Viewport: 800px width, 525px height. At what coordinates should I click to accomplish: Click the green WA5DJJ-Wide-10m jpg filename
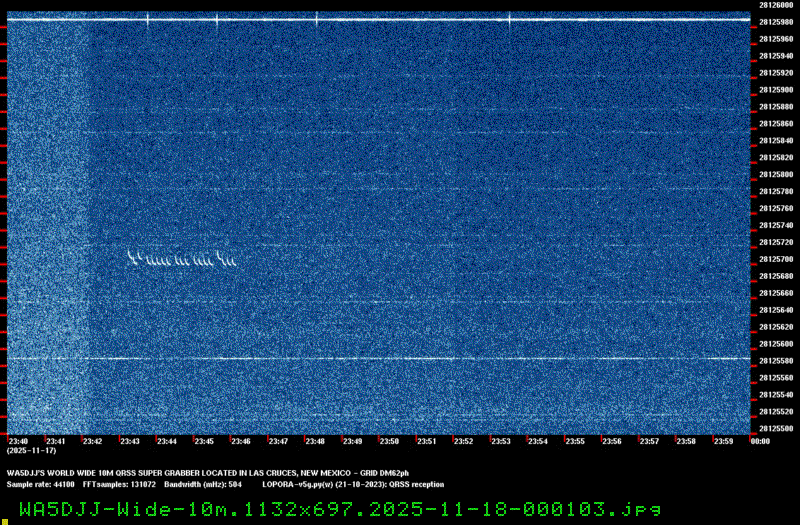(x=340, y=509)
